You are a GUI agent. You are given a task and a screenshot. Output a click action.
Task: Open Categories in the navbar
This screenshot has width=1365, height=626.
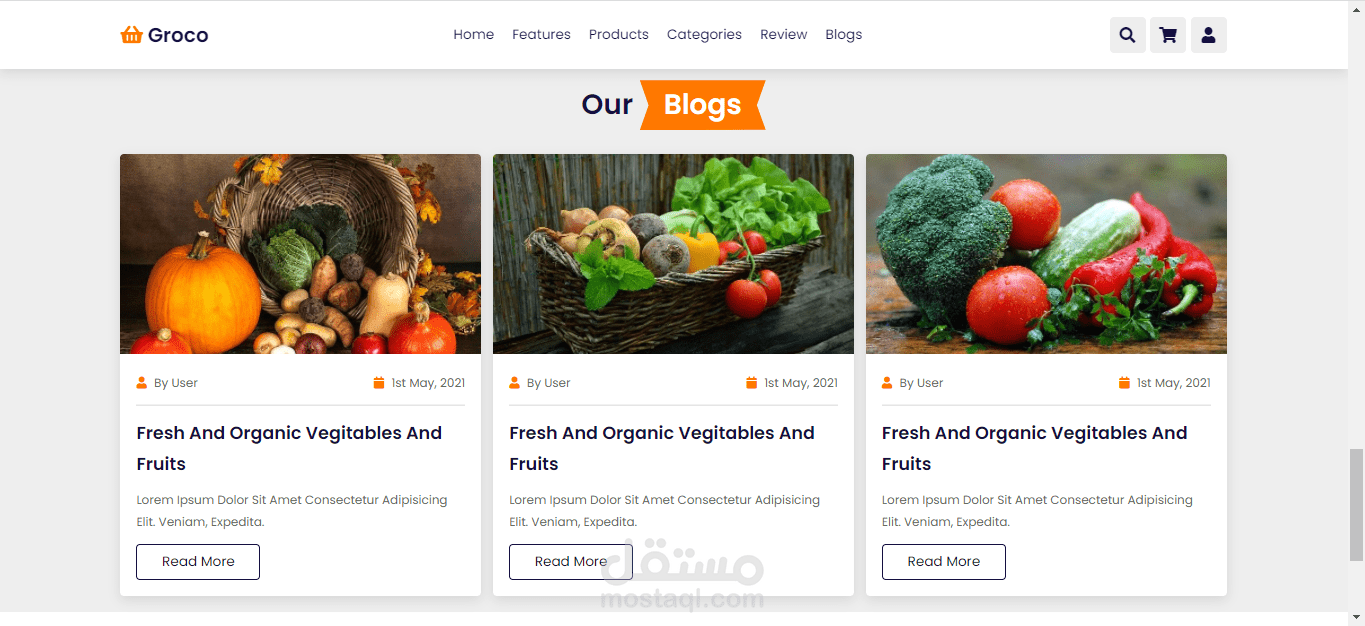[704, 34]
